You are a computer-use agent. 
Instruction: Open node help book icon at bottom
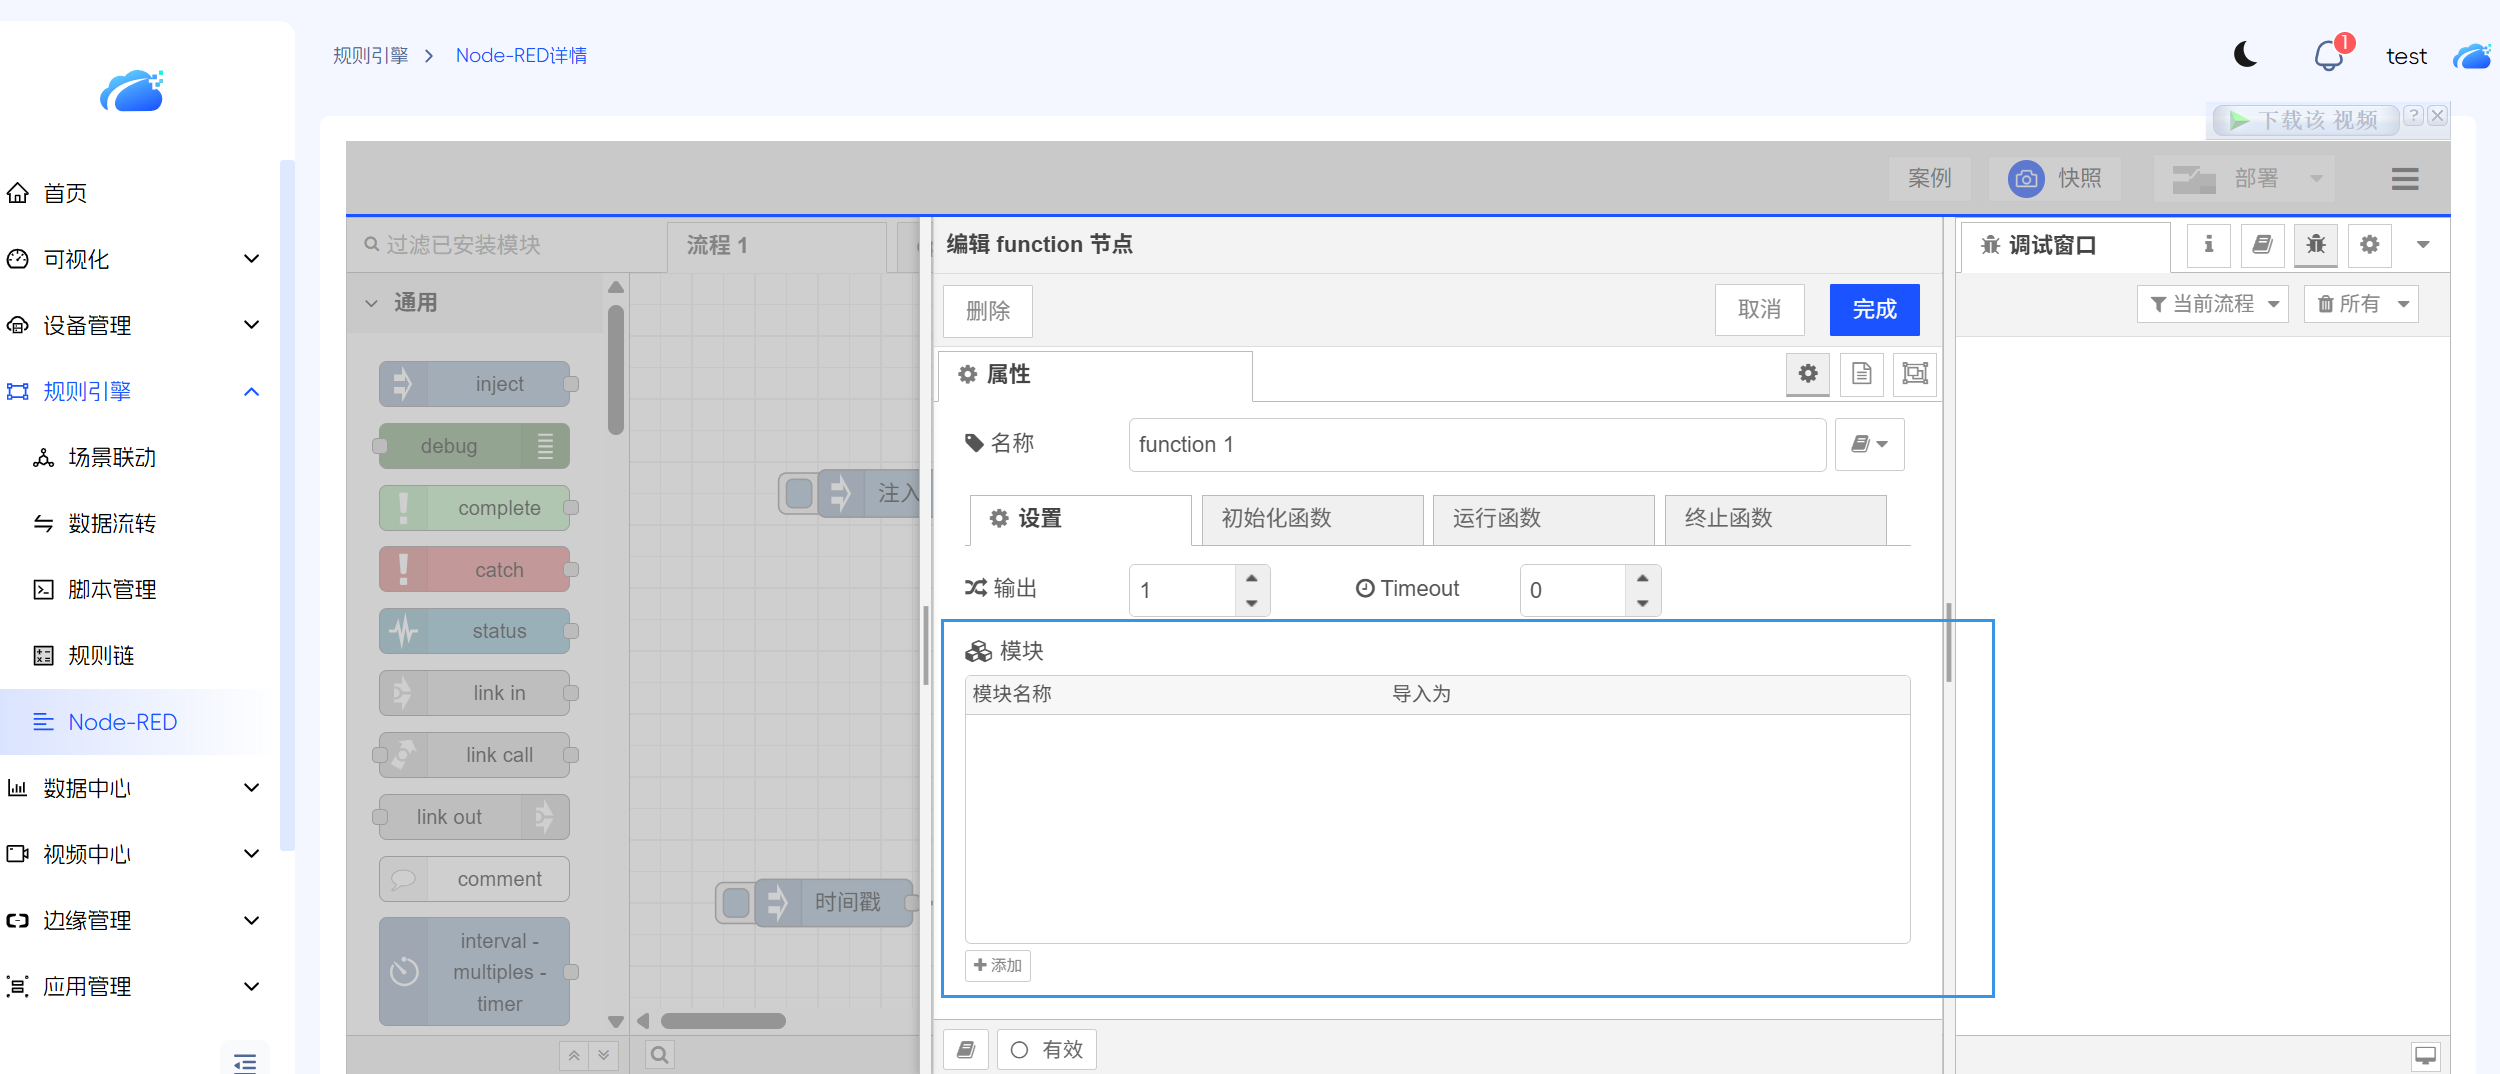[x=966, y=1050]
